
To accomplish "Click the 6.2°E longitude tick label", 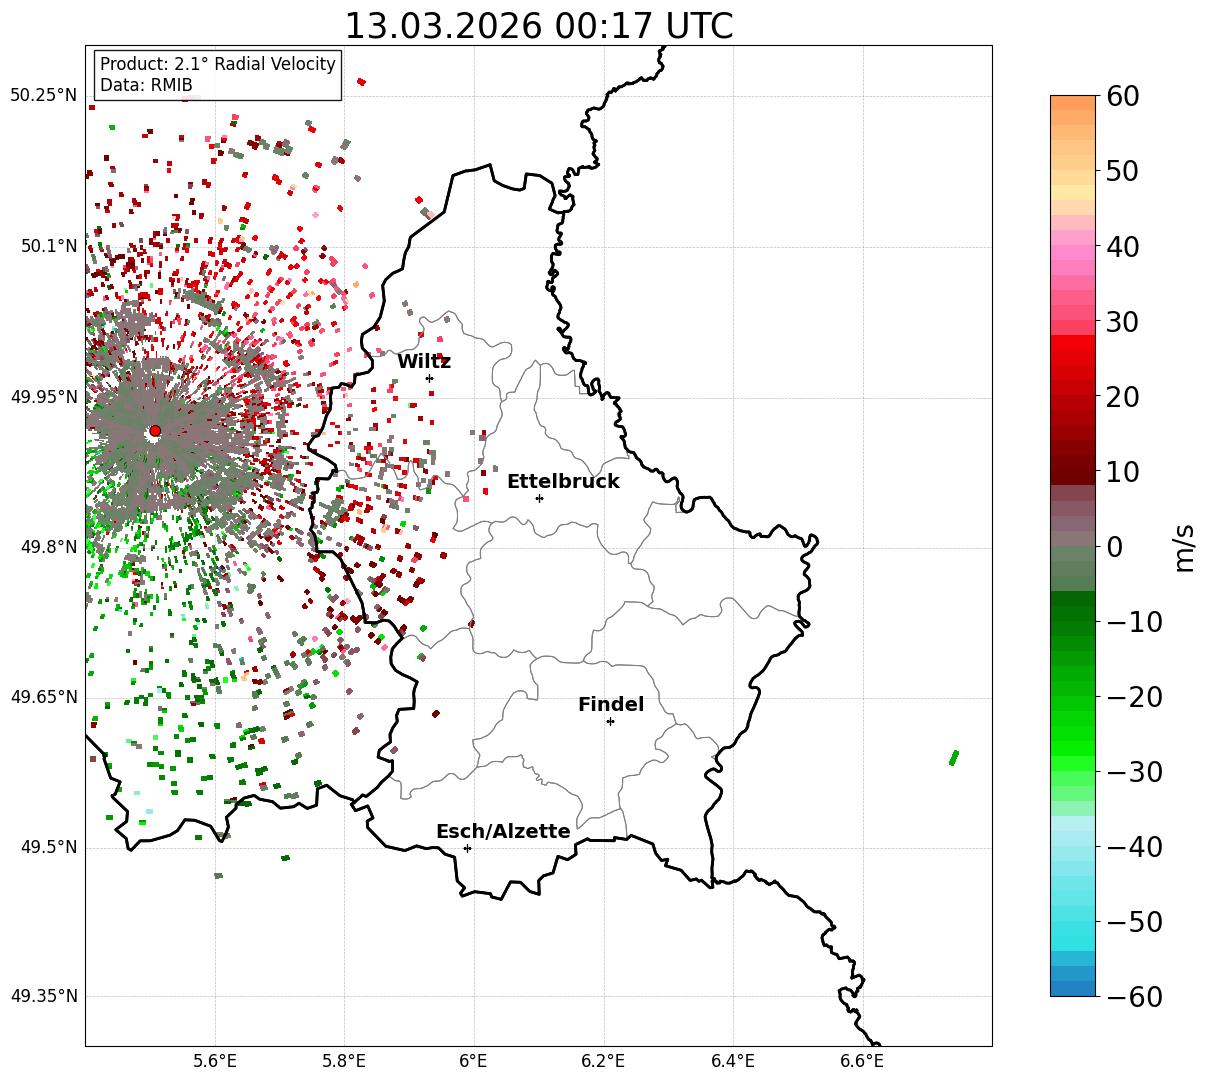I will click(x=604, y=1061).
